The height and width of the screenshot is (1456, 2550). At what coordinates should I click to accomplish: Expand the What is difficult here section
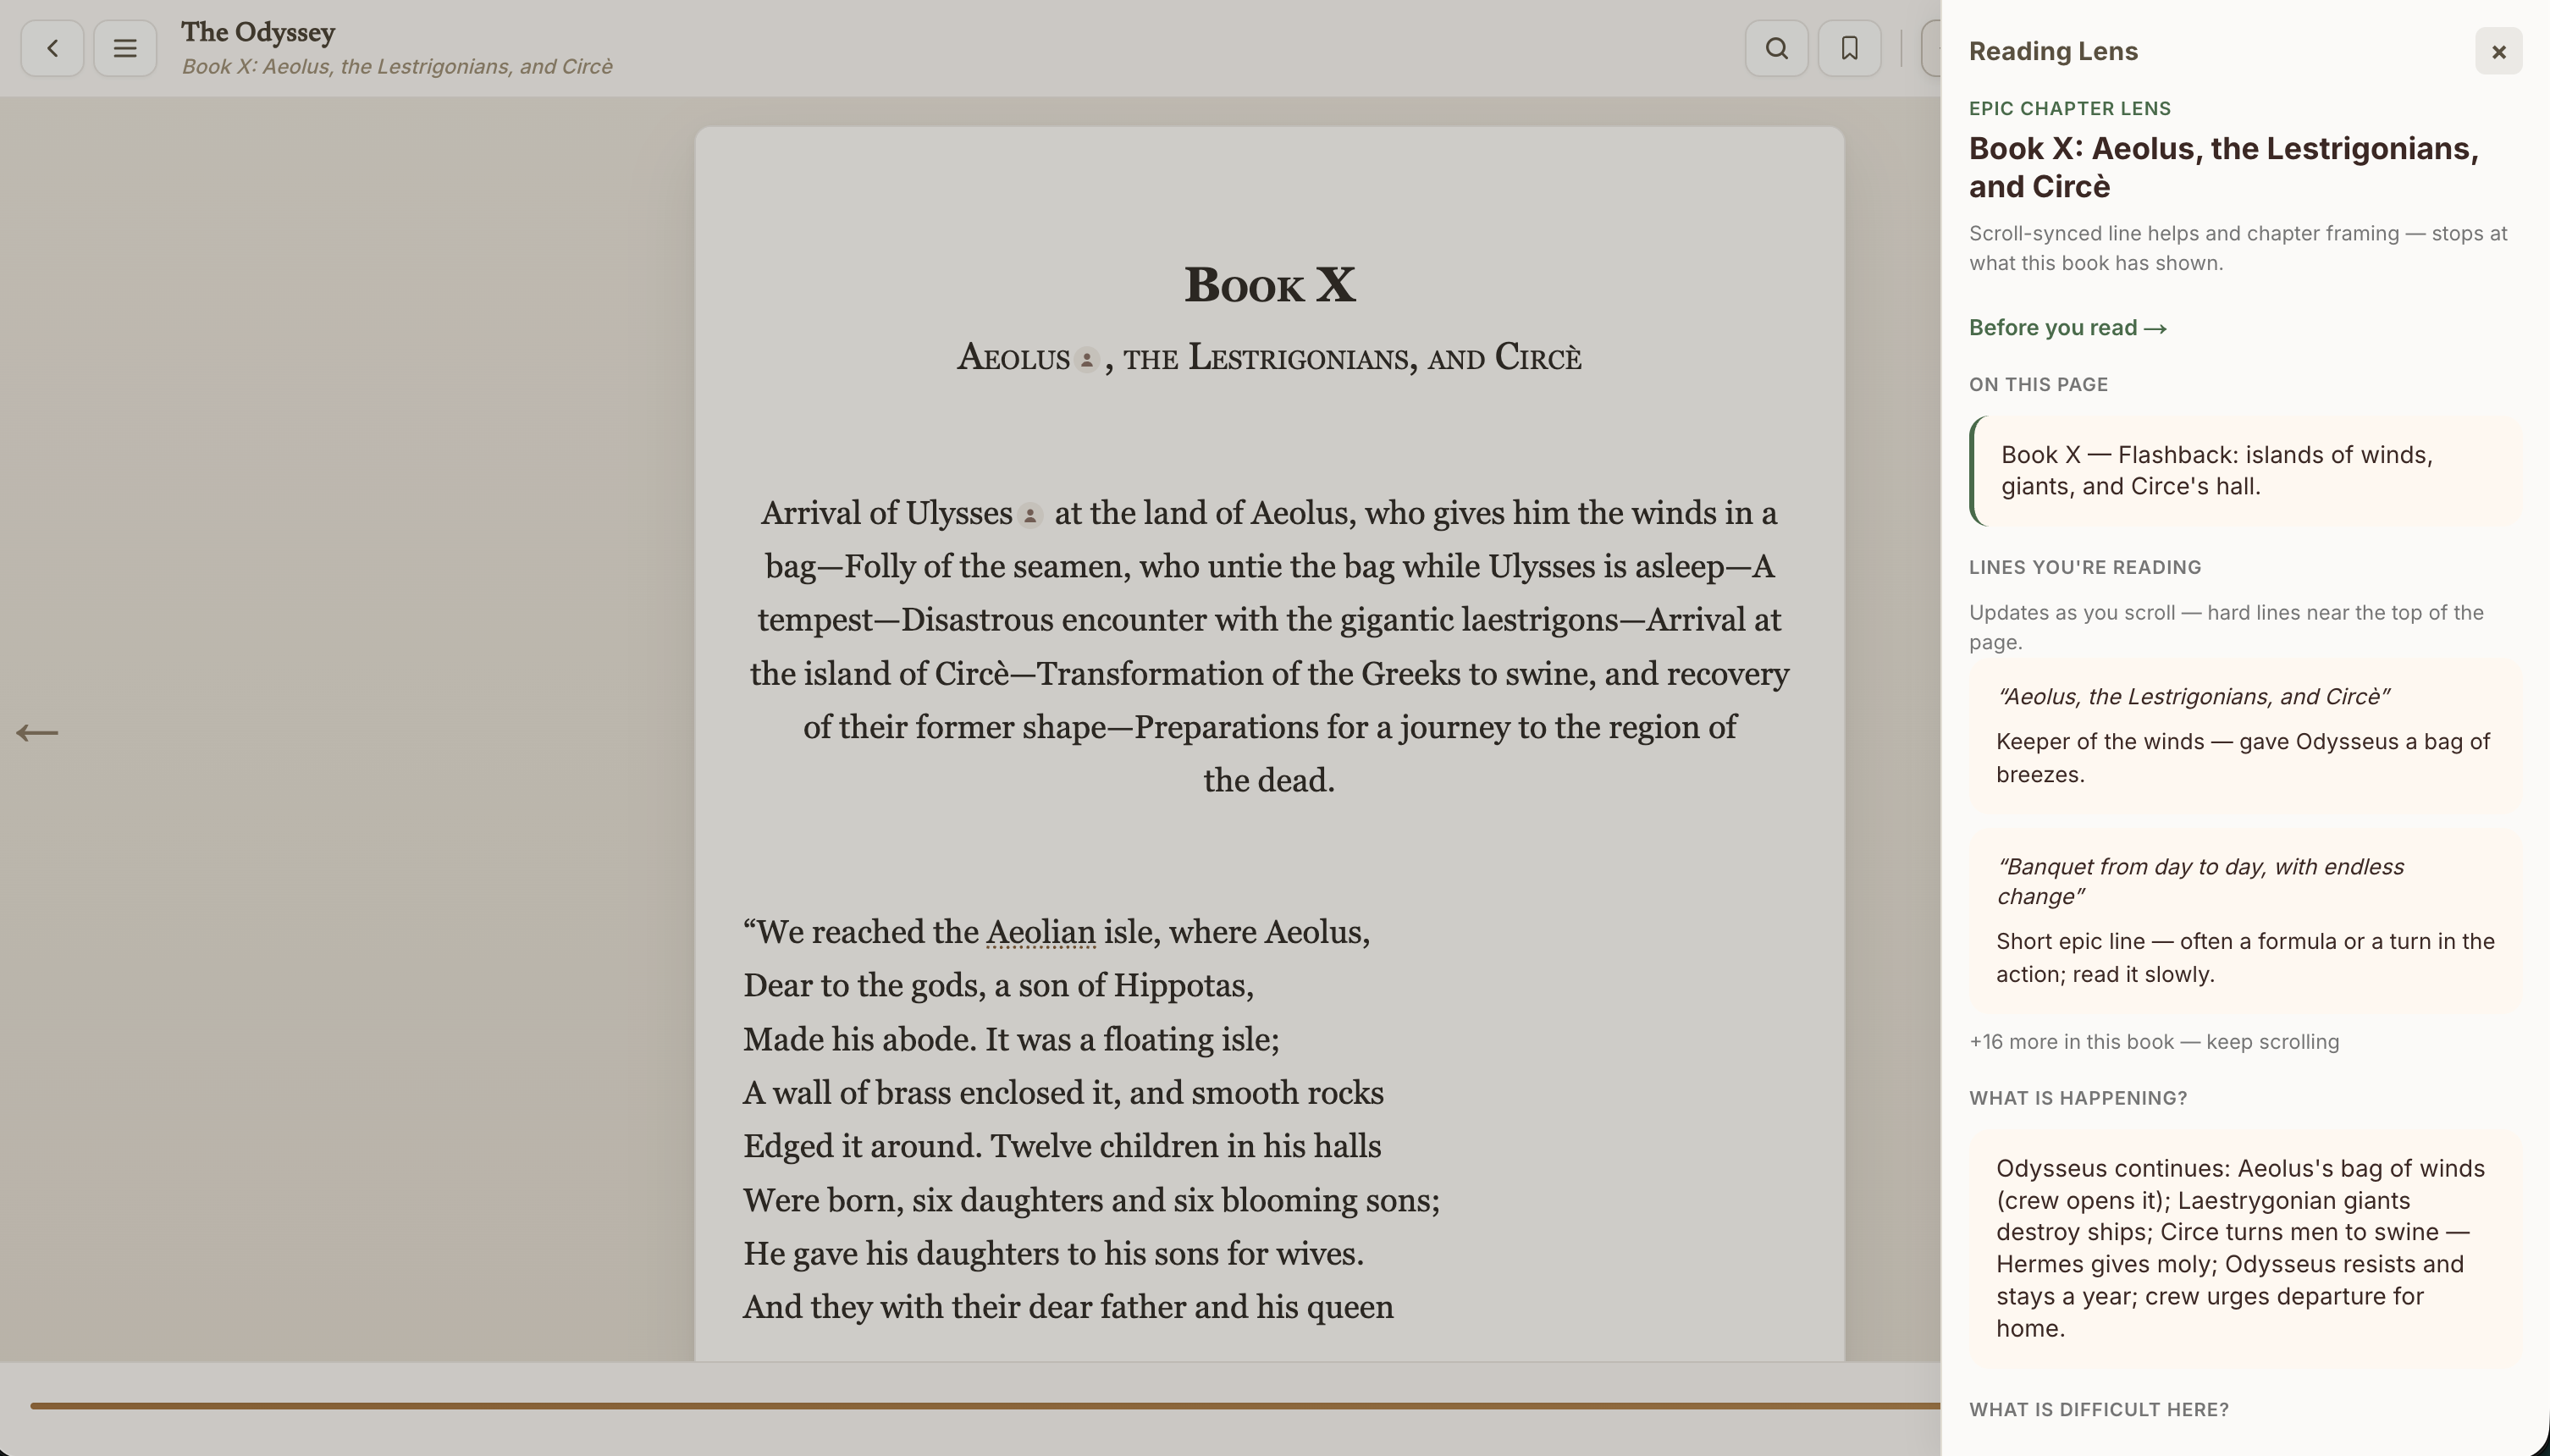[2099, 1409]
